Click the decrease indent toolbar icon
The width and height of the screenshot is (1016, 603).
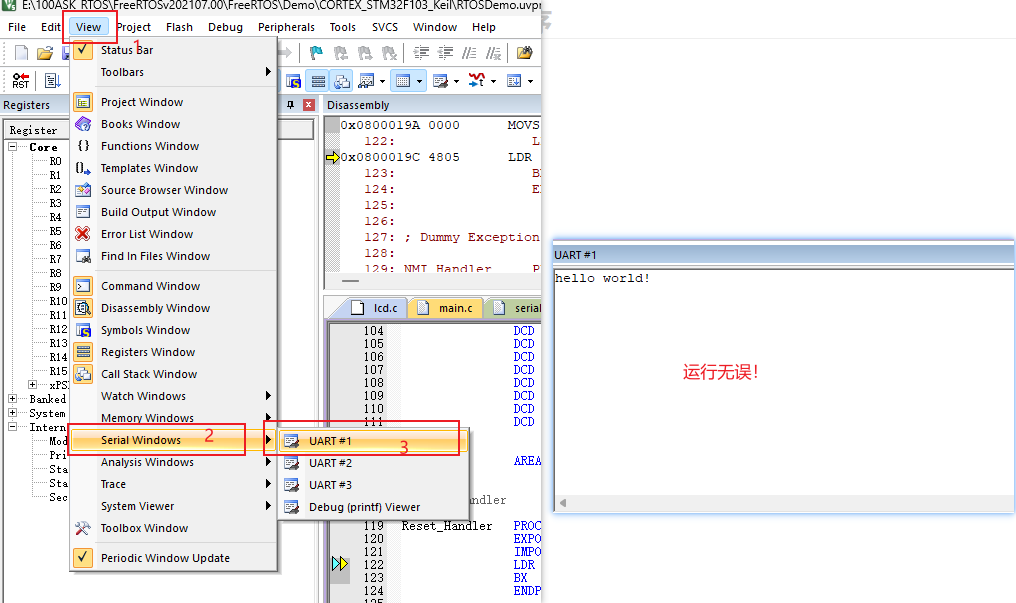[x=445, y=53]
